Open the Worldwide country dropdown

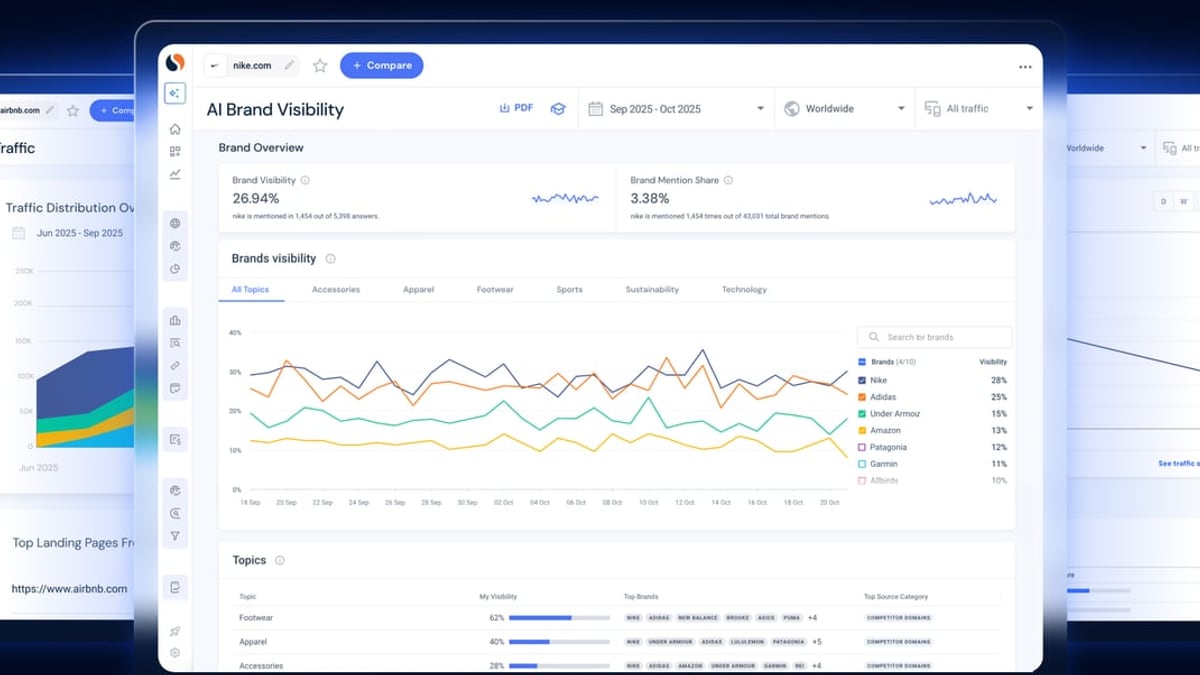[845, 108]
